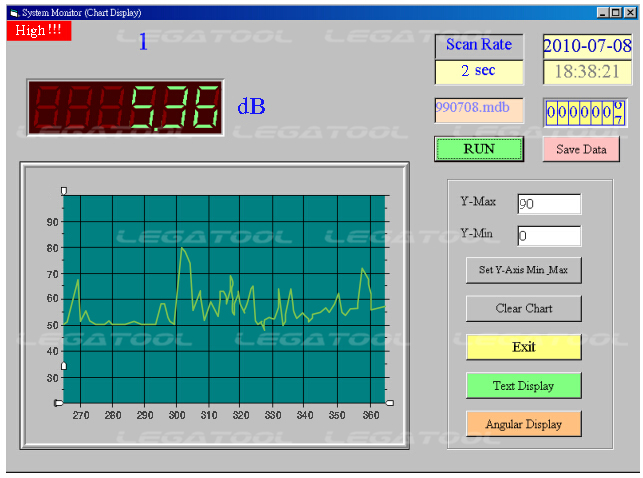Screen dimensions: 643x478
Task: Select the 2 sec scan rate box
Action: pos(479,72)
